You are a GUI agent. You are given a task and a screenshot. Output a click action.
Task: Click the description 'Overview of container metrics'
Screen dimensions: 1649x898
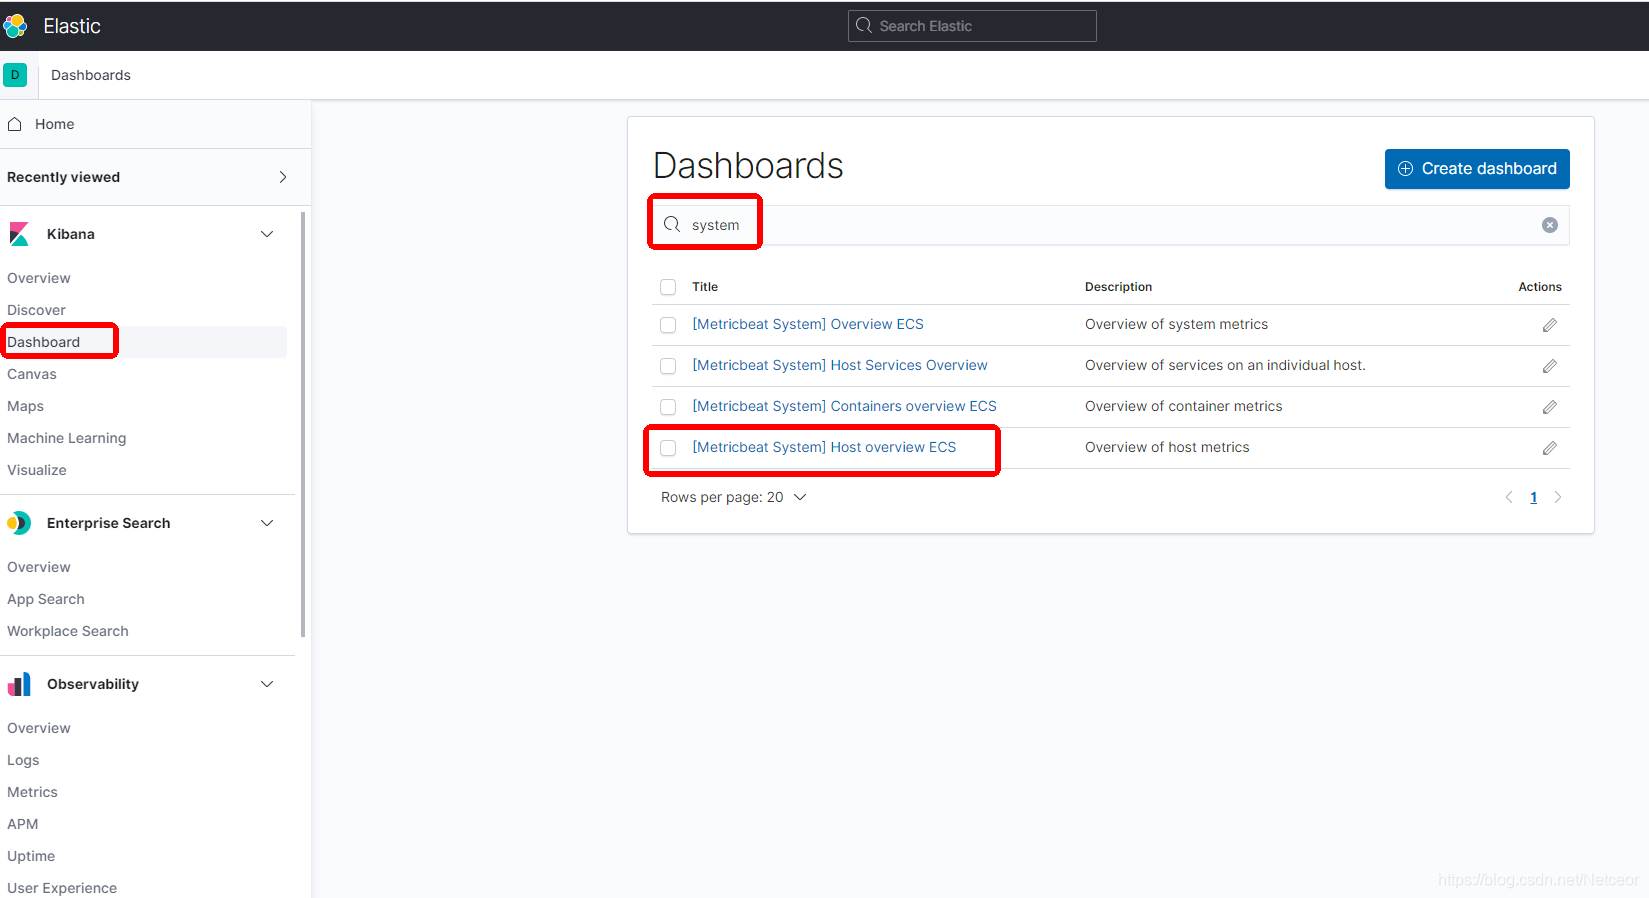1183,406
